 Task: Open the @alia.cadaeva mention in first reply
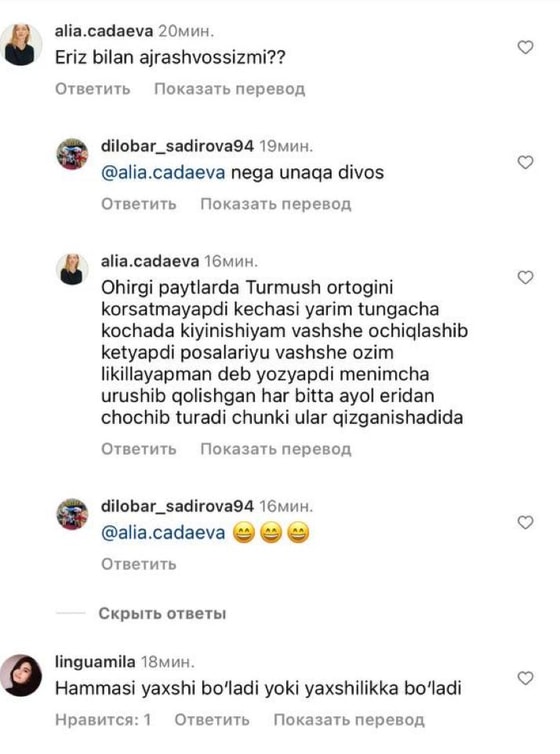pos(163,173)
